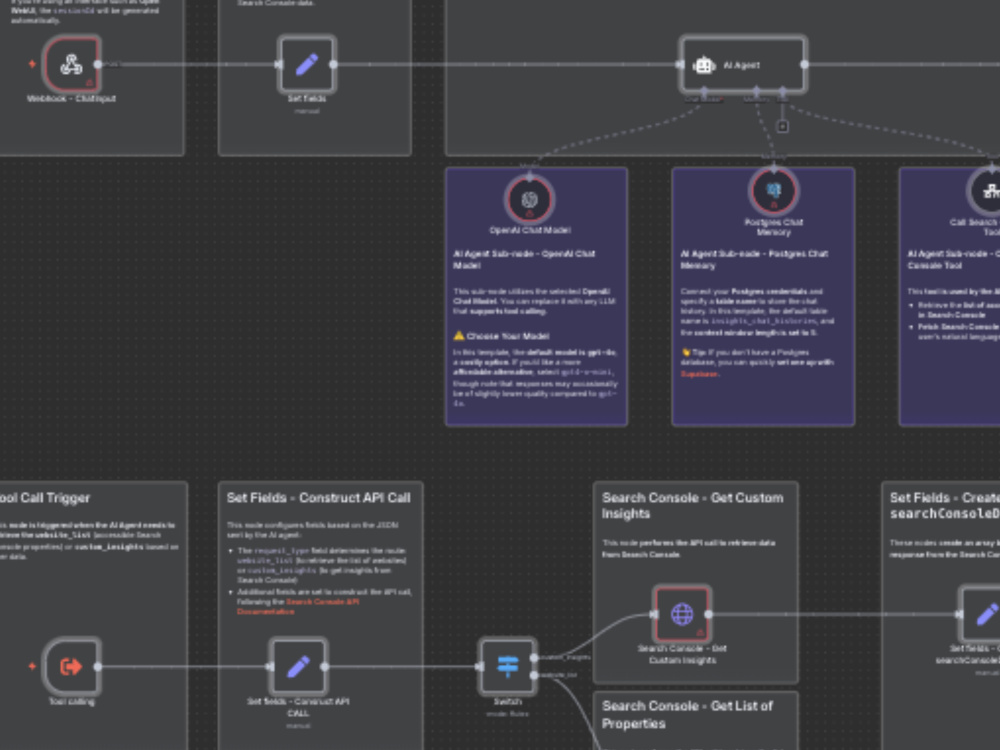Select the Webhook - ChatInput node icon
The height and width of the screenshot is (750, 1000).
[71, 64]
